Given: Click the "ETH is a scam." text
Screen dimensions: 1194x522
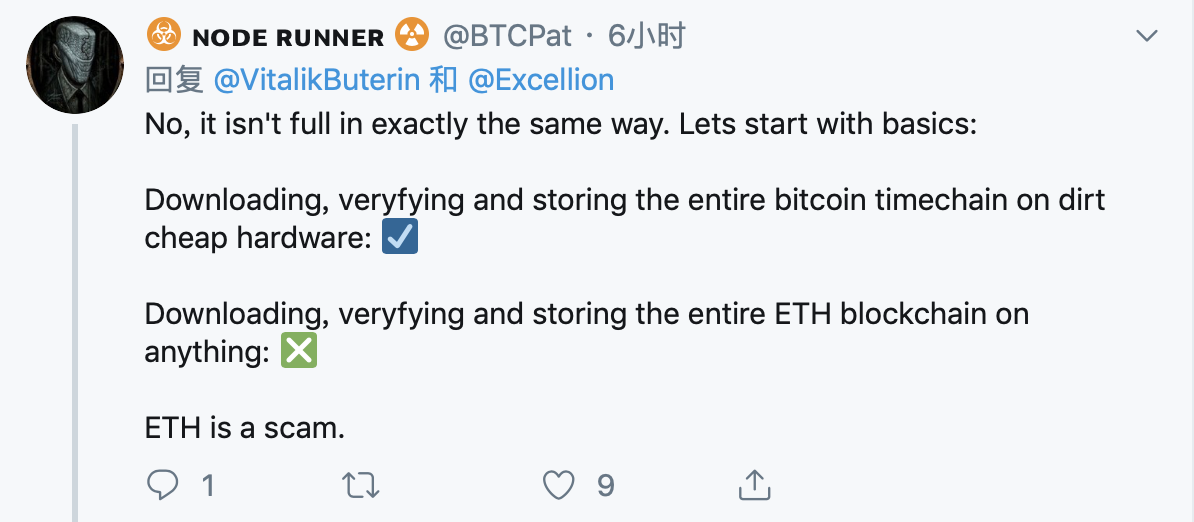Looking at the screenshot, I should click(x=244, y=428).
